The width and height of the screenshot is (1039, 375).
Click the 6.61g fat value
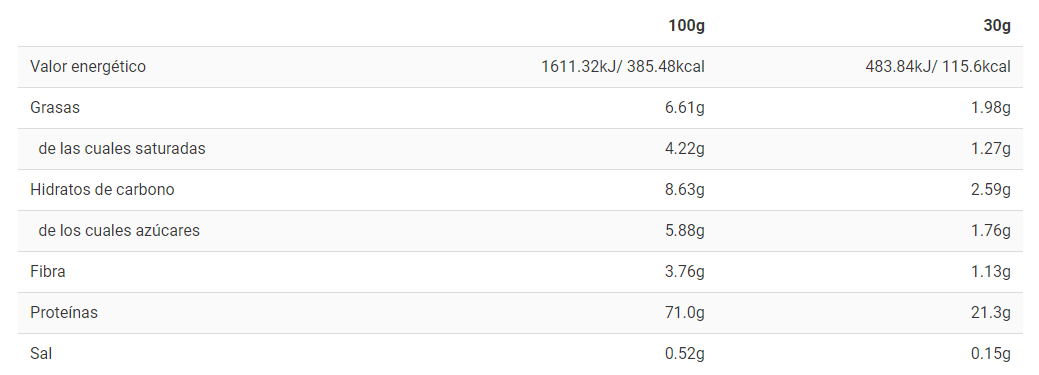(x=685, y=108)
